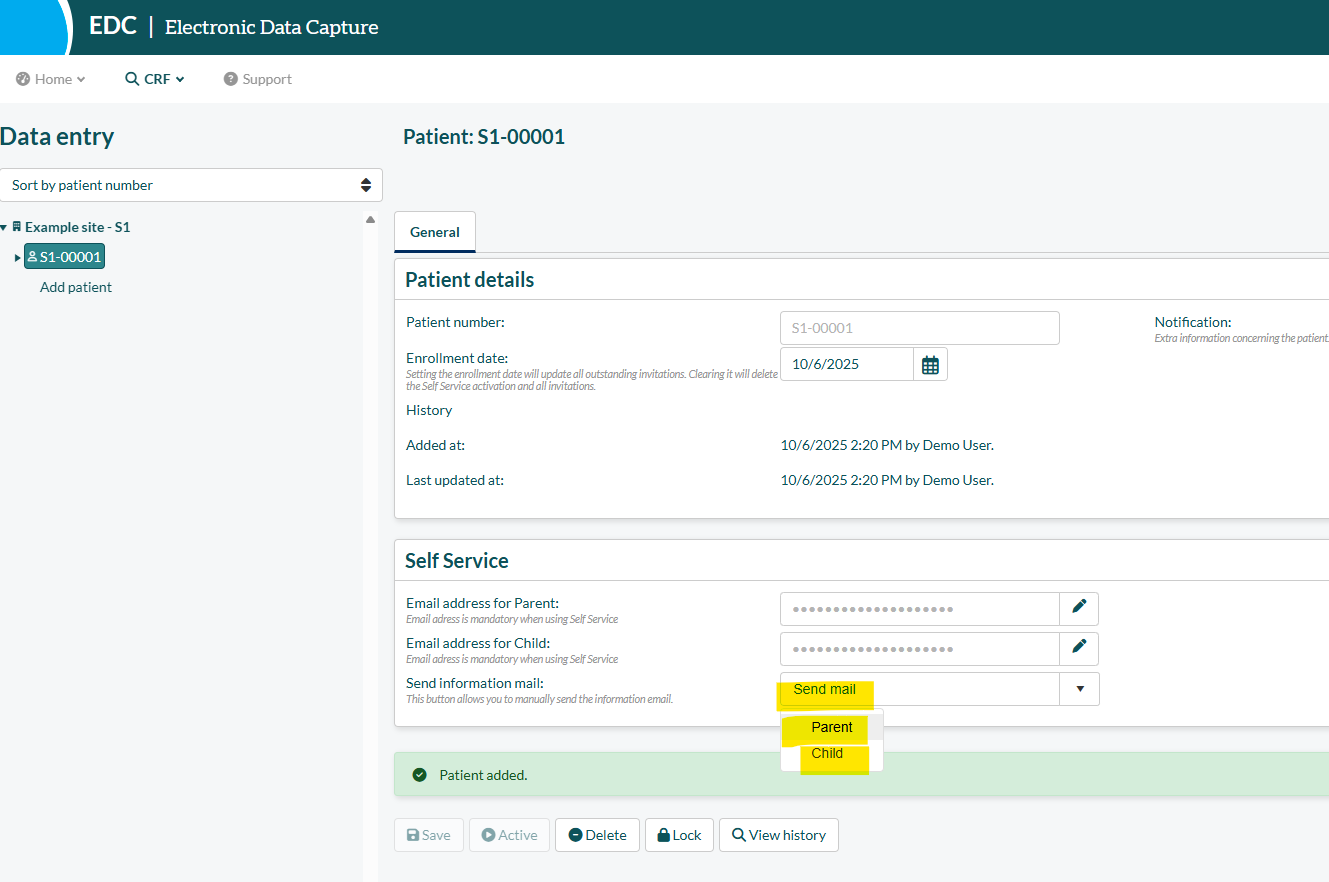Open the Sort by patient number dropdown
This screenshot has width=1329, height=882.
[x=191, y=185]
